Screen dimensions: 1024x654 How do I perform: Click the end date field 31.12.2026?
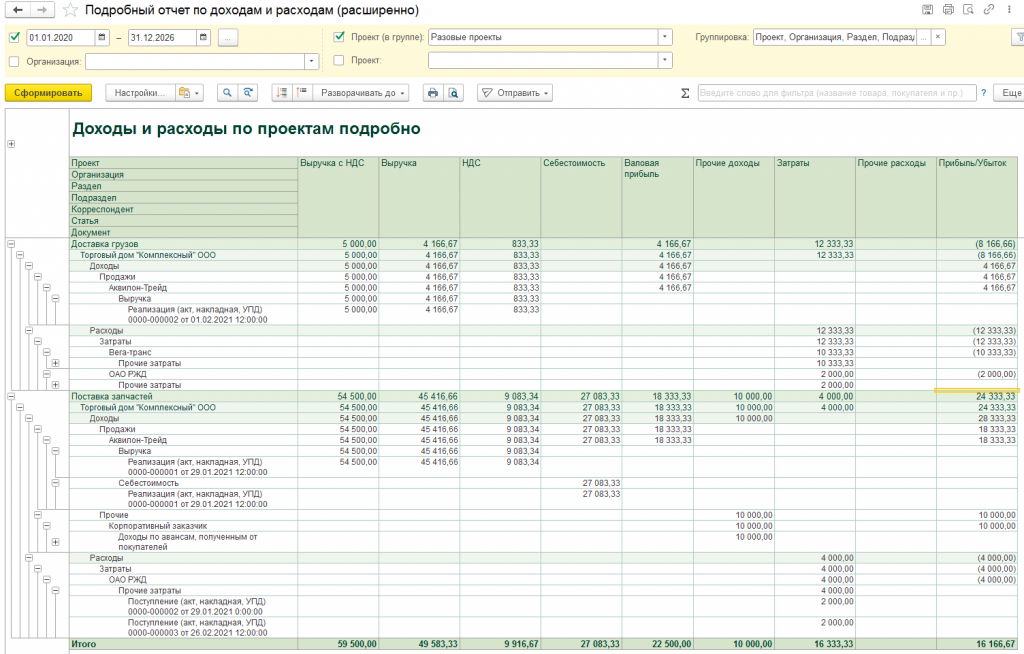[x=162, y=38]
